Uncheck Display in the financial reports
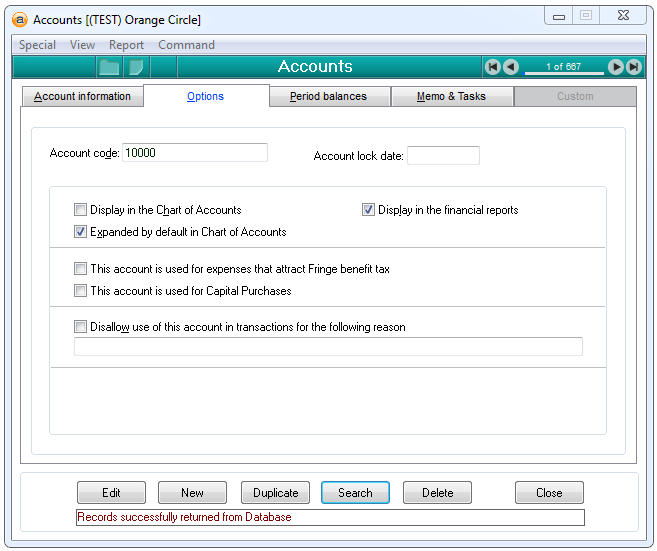657x551 pixels. pyautogui.click(x=368, y=210)
